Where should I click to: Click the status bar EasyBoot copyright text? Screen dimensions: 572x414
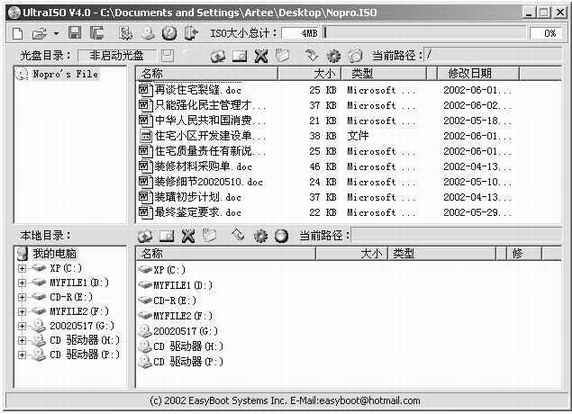[x=285, y=401]
